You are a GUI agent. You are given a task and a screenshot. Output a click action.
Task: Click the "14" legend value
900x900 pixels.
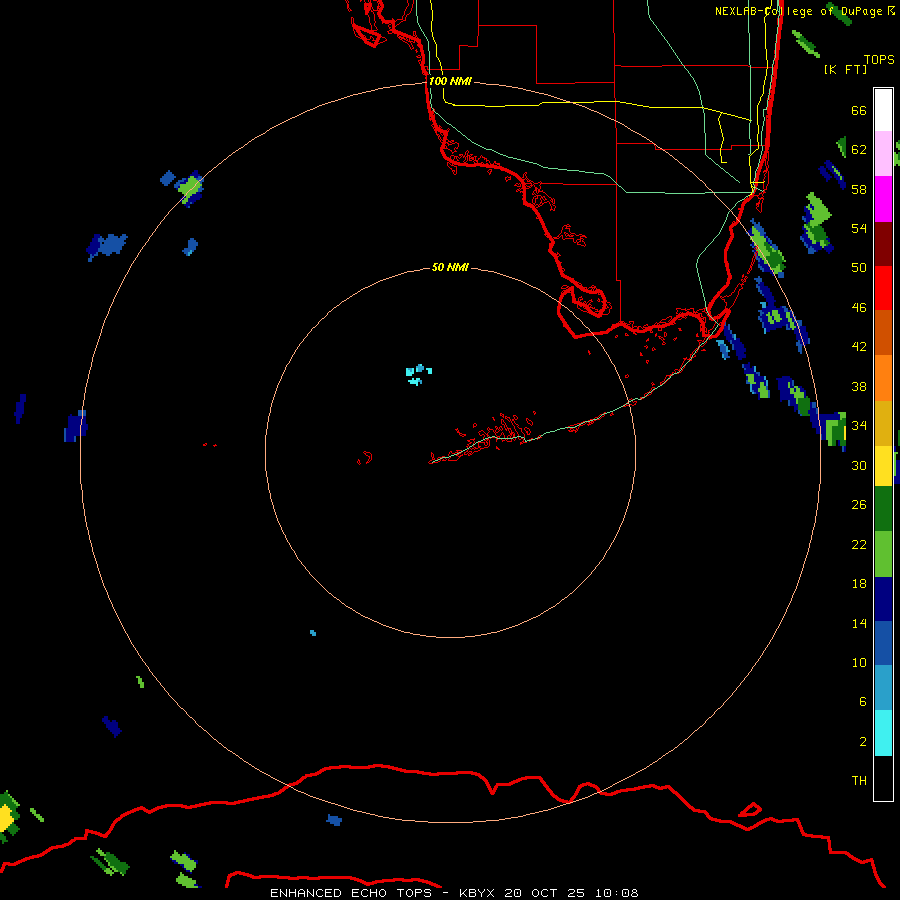[x=859, y=623]
